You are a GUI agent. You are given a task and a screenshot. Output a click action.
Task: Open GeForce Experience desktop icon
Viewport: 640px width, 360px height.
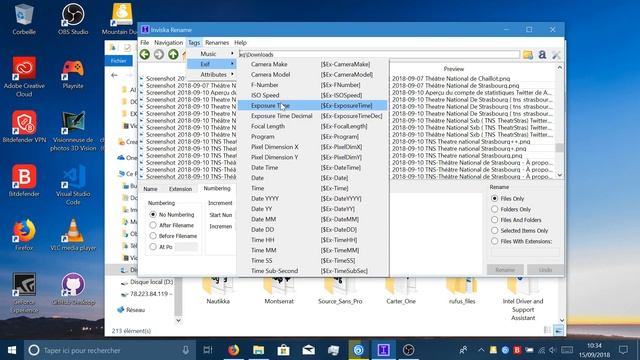[x=24, y=293]
